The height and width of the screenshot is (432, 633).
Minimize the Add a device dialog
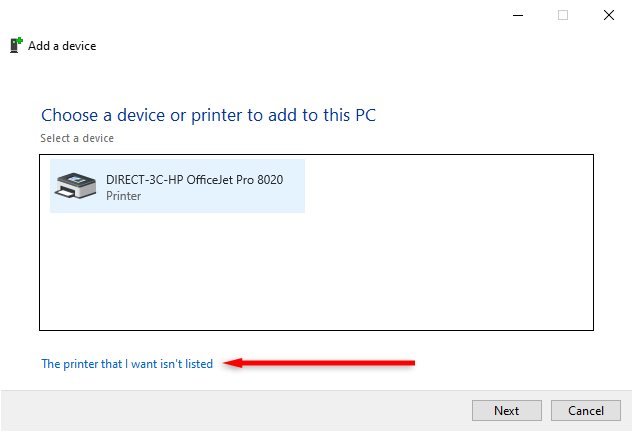click(518, 15)
